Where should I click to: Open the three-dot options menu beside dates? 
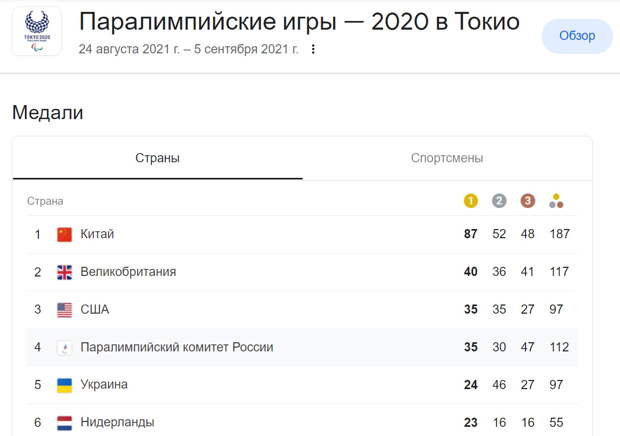coord(313,49)
